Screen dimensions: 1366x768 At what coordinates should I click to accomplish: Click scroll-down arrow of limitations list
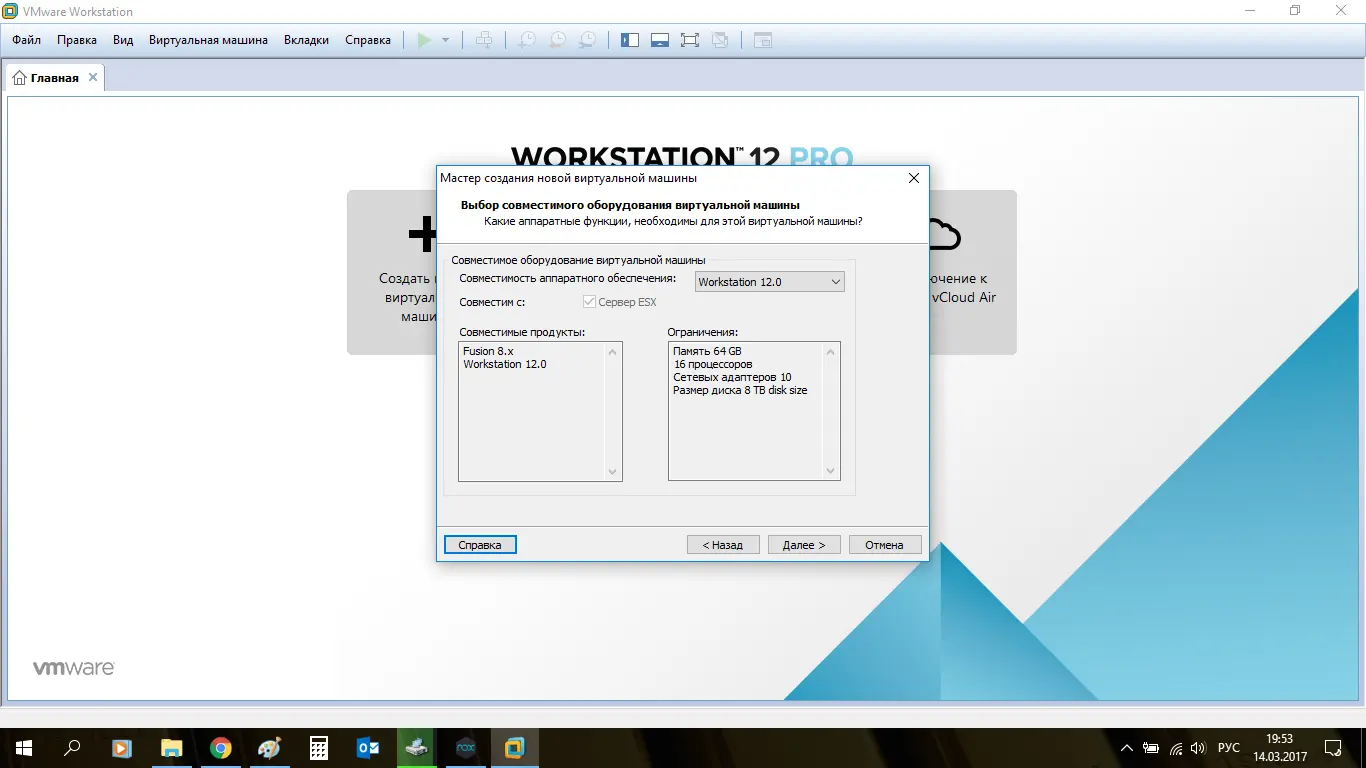click(830, 472)
